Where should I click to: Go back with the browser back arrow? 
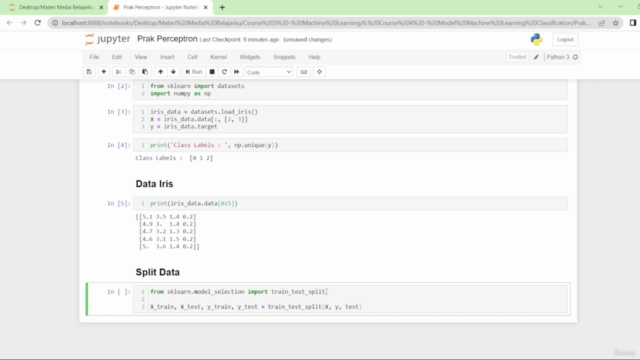[x=9, y=23]
